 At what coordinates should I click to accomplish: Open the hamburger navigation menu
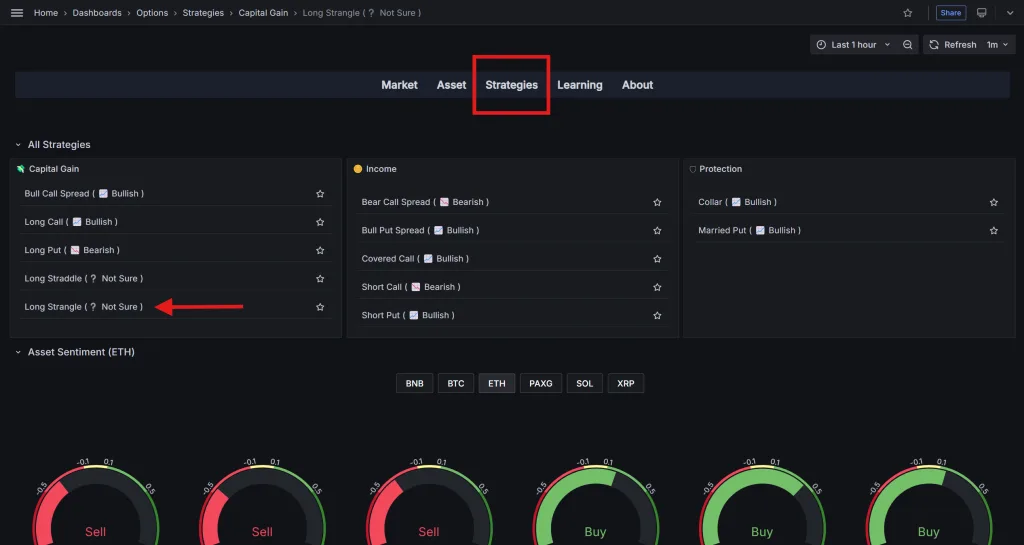[16, 13]
